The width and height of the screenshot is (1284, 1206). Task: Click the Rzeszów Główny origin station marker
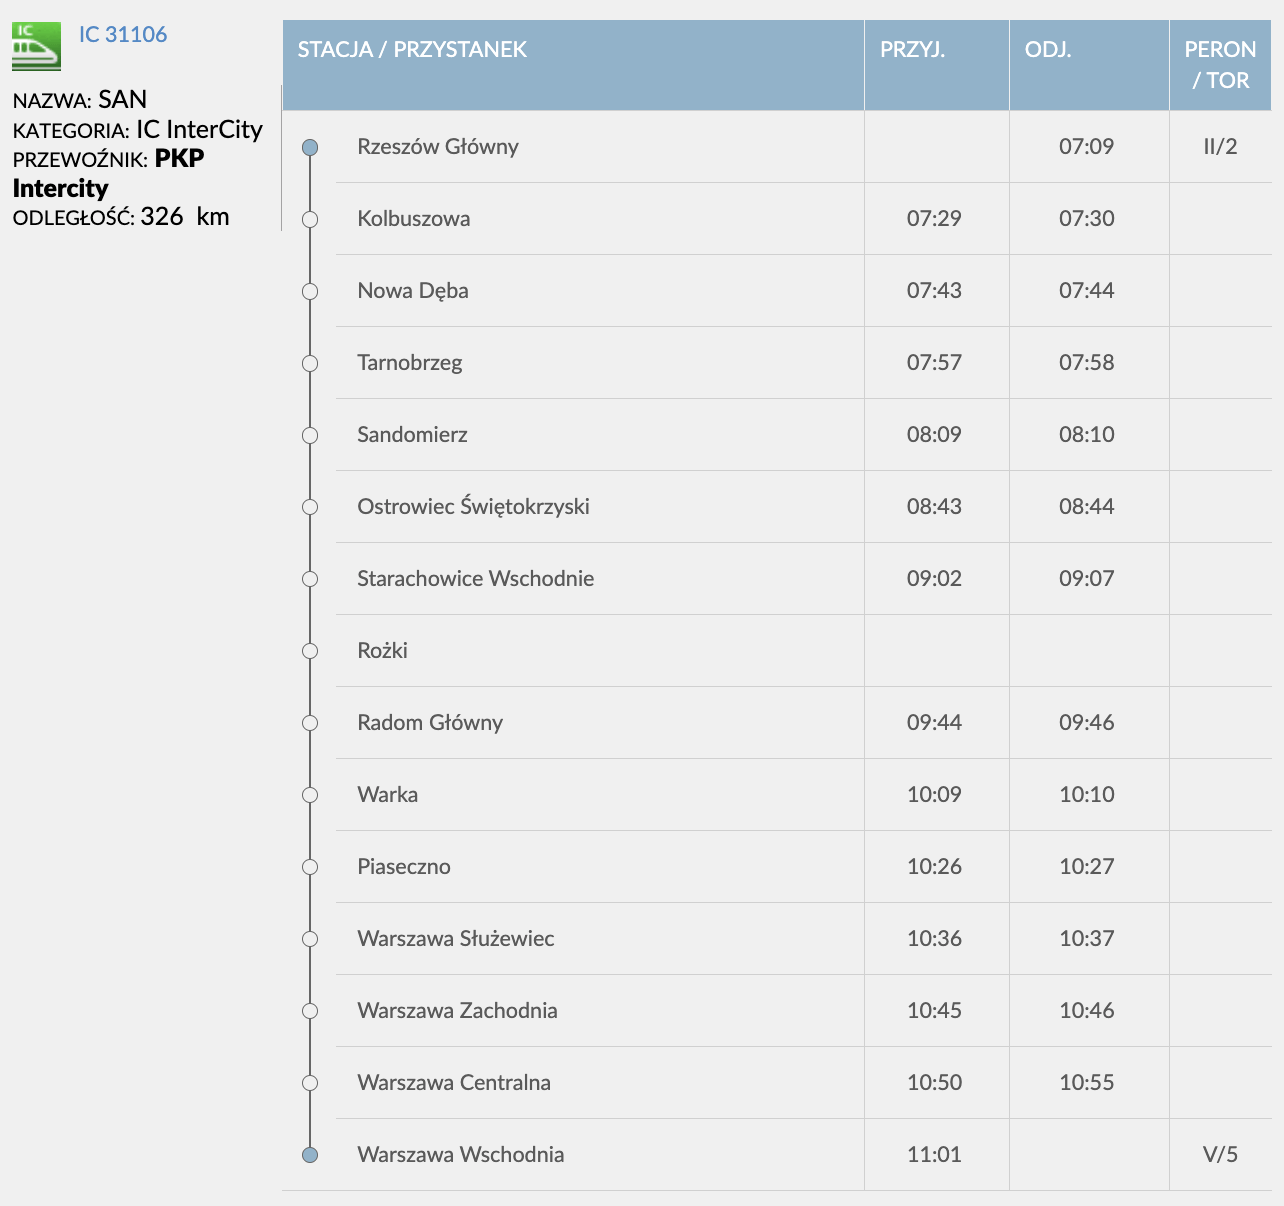click(x=310, y=147)
